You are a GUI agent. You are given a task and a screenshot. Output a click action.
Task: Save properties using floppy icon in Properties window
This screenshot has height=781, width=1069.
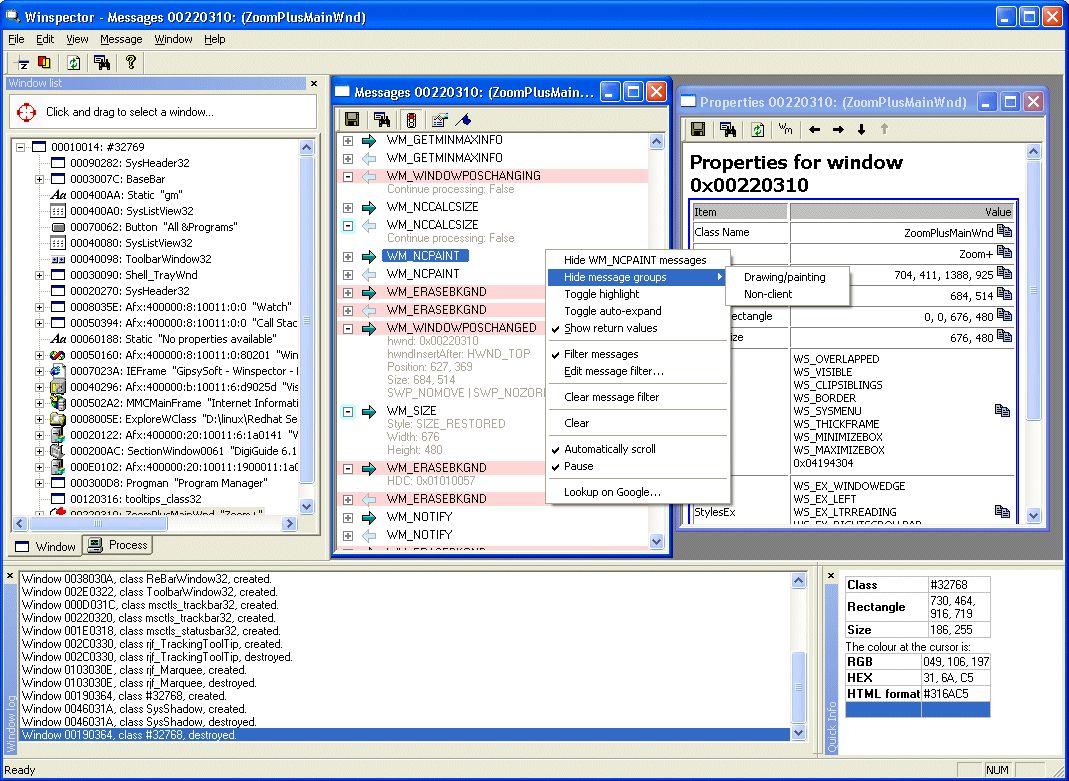pos(698,129)
